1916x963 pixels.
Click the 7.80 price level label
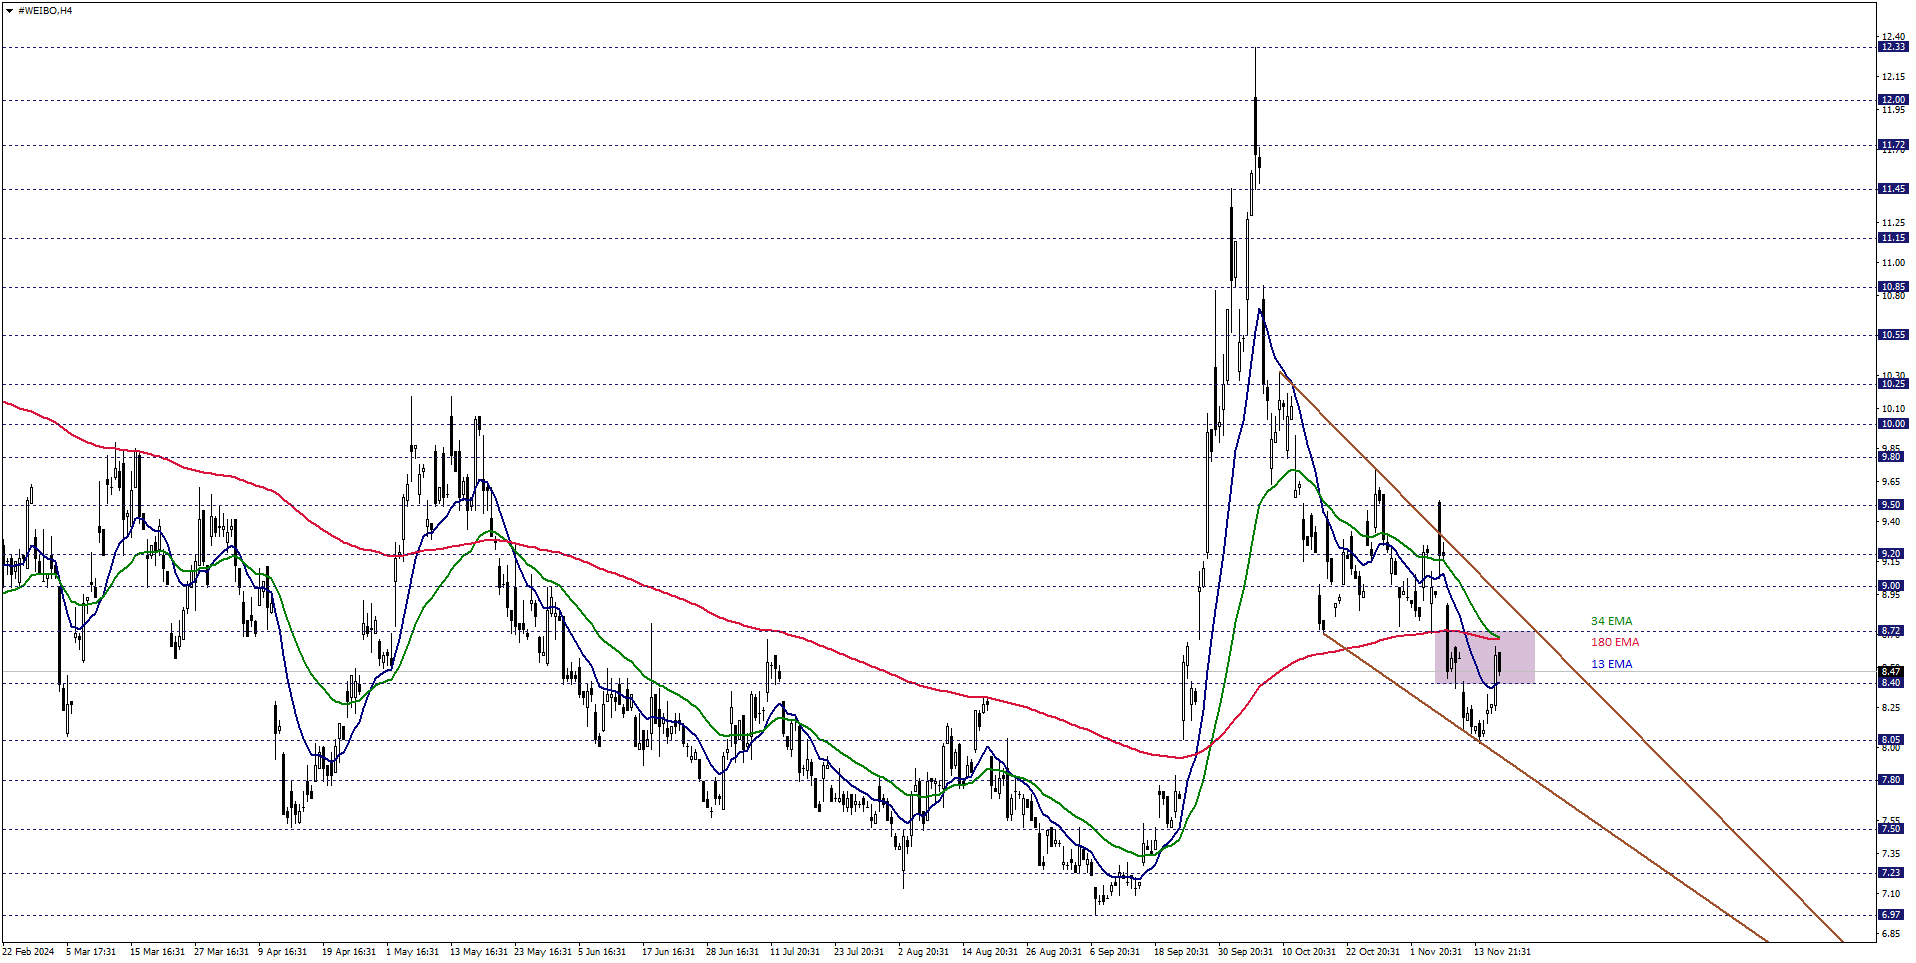(x=1893, y=780)
